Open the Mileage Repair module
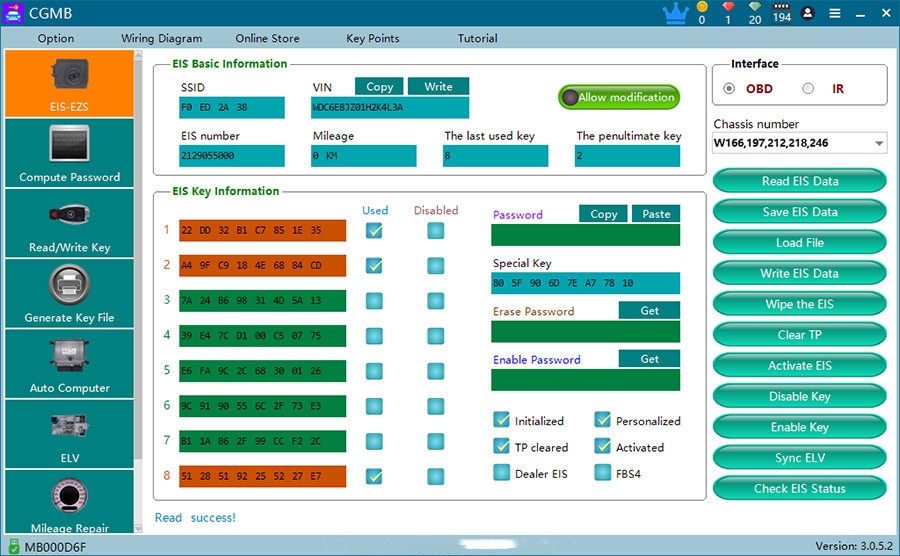Screen dimensions: 900x556 [69, 502]
